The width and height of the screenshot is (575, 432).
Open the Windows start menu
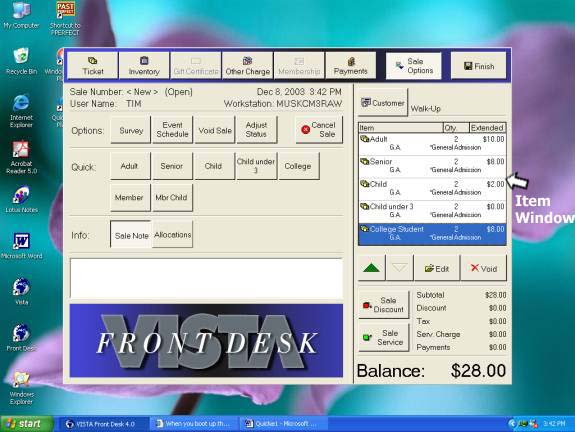click(x=26, y=424)
